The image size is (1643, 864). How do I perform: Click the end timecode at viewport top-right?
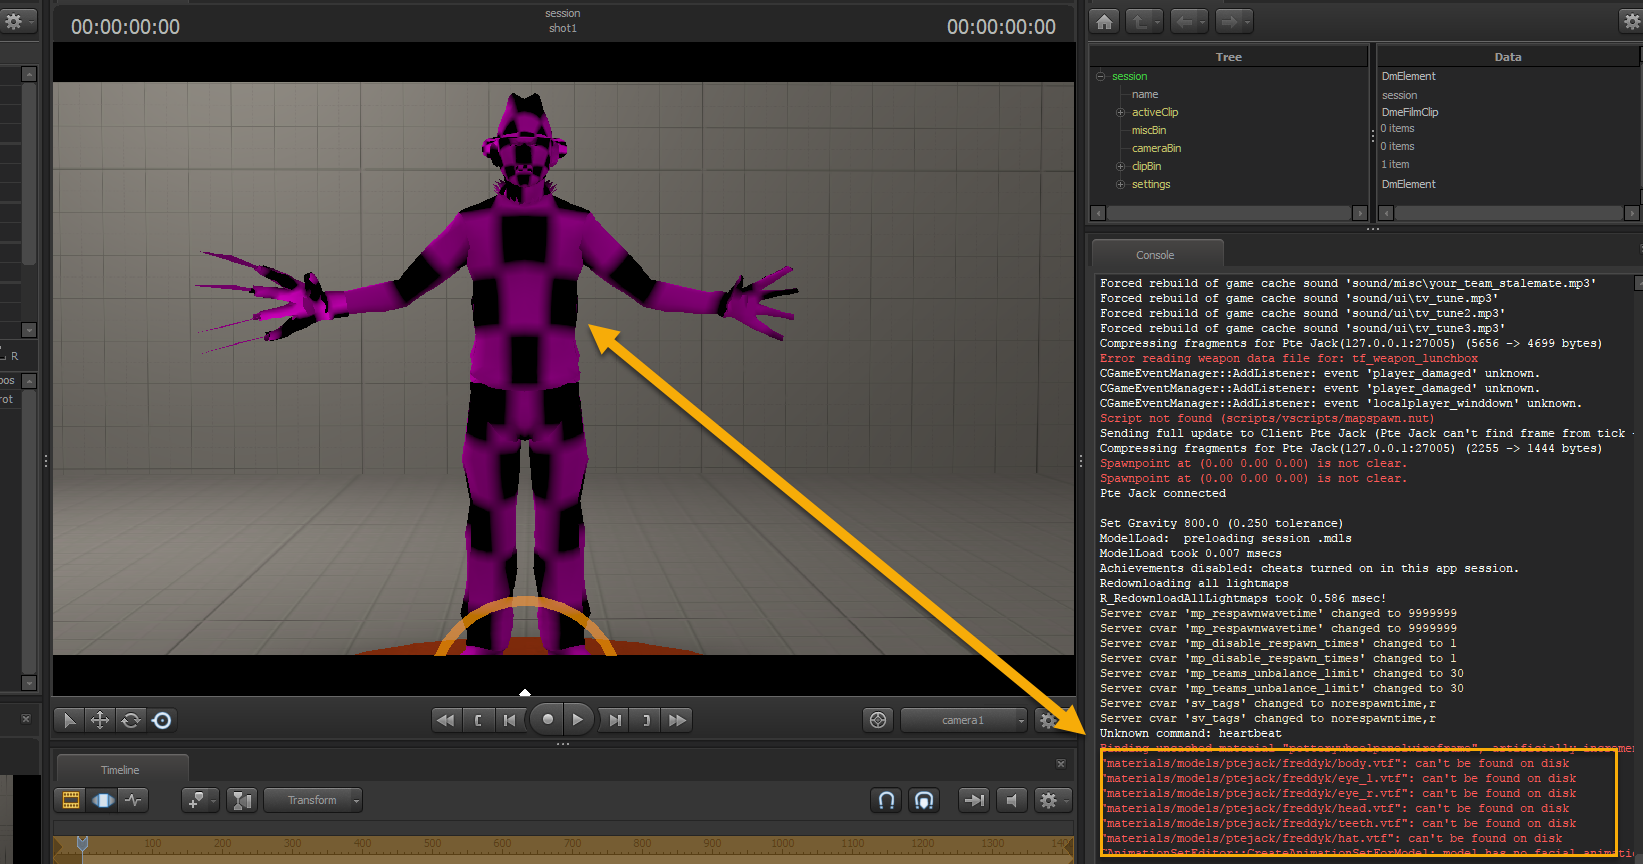pos(1001,27)
